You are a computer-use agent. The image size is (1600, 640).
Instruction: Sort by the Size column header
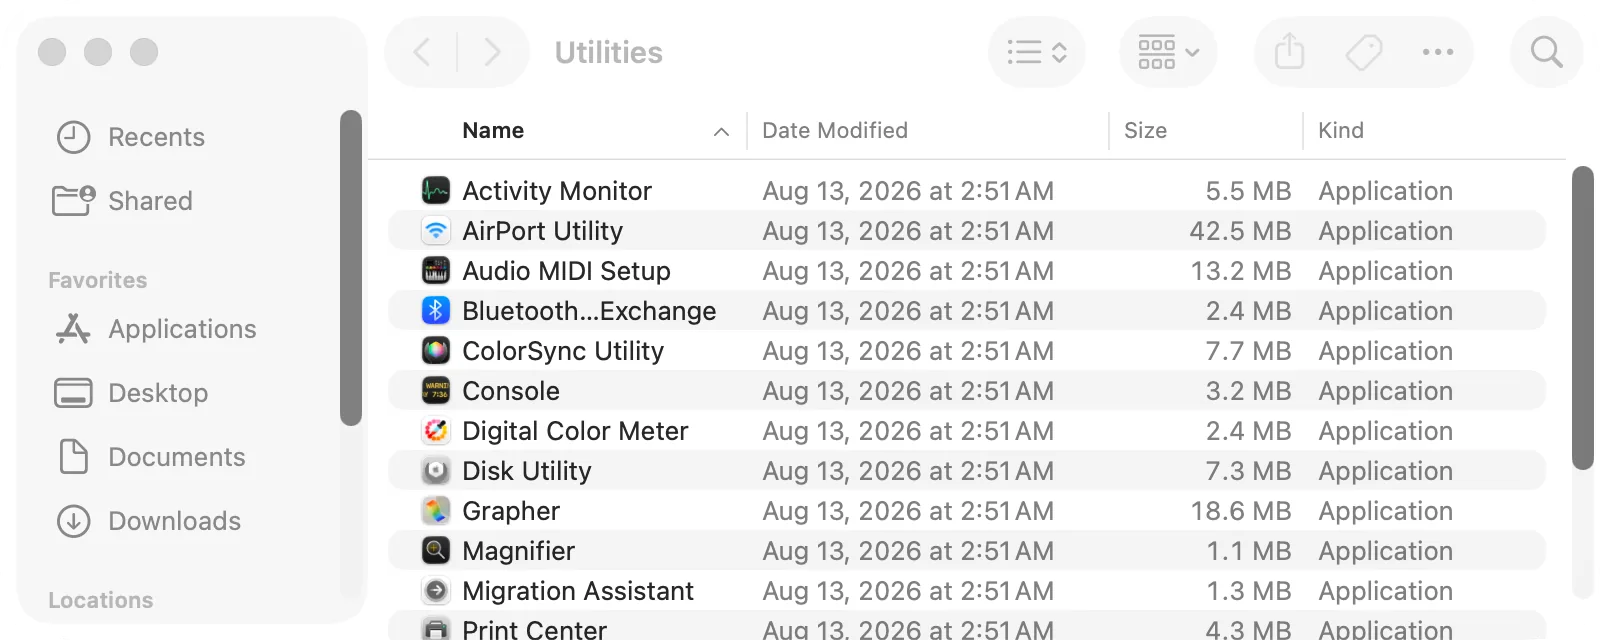(1145, 131)
